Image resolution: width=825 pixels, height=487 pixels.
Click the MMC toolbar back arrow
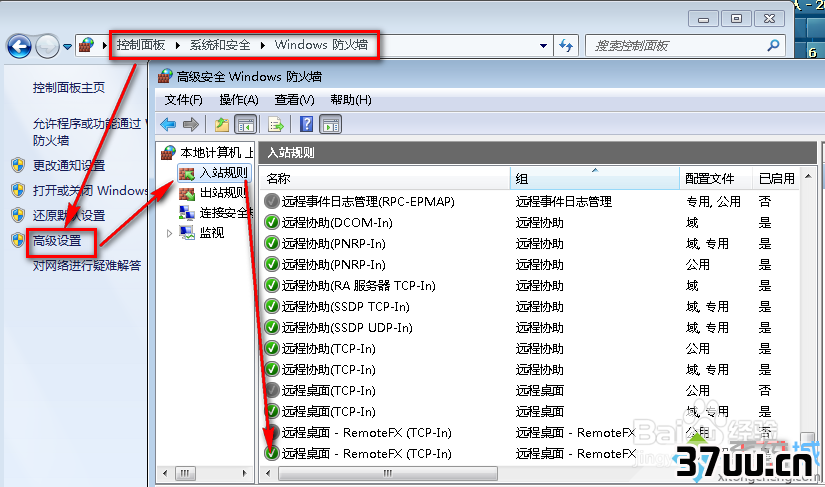(168, 125)
